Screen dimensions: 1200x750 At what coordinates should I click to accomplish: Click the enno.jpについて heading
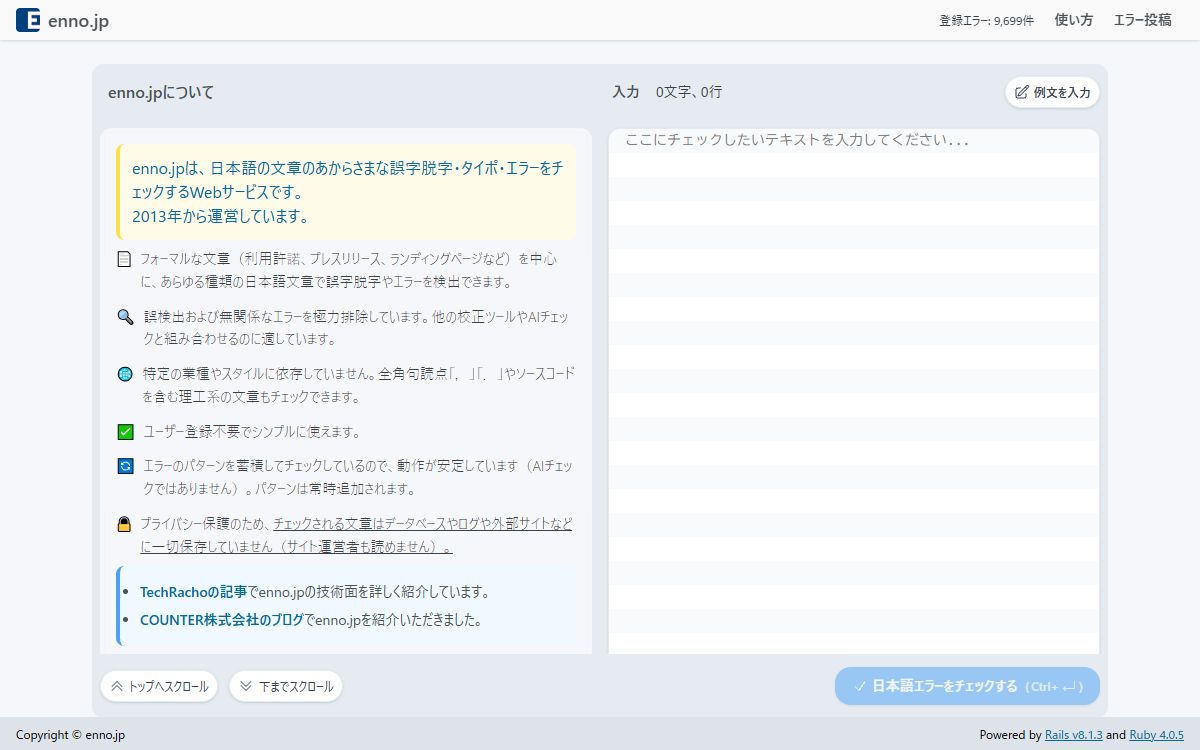pos(161,92)
